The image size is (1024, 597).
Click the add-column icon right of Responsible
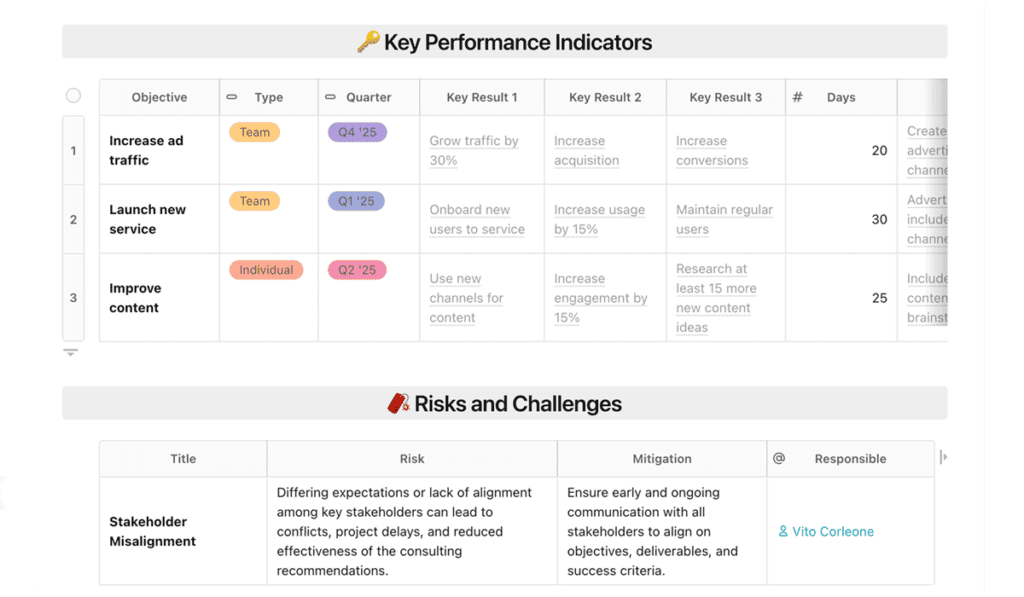pos(943,457)
